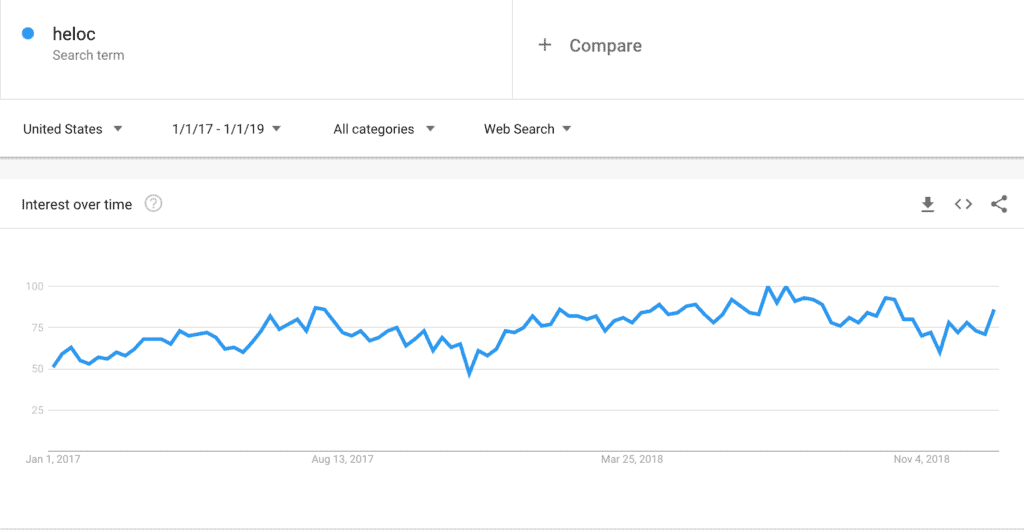The height and width of the screenshot is (530, 1024).
Task: Click the 50 value axis label
Action: [x=37, y=369]
